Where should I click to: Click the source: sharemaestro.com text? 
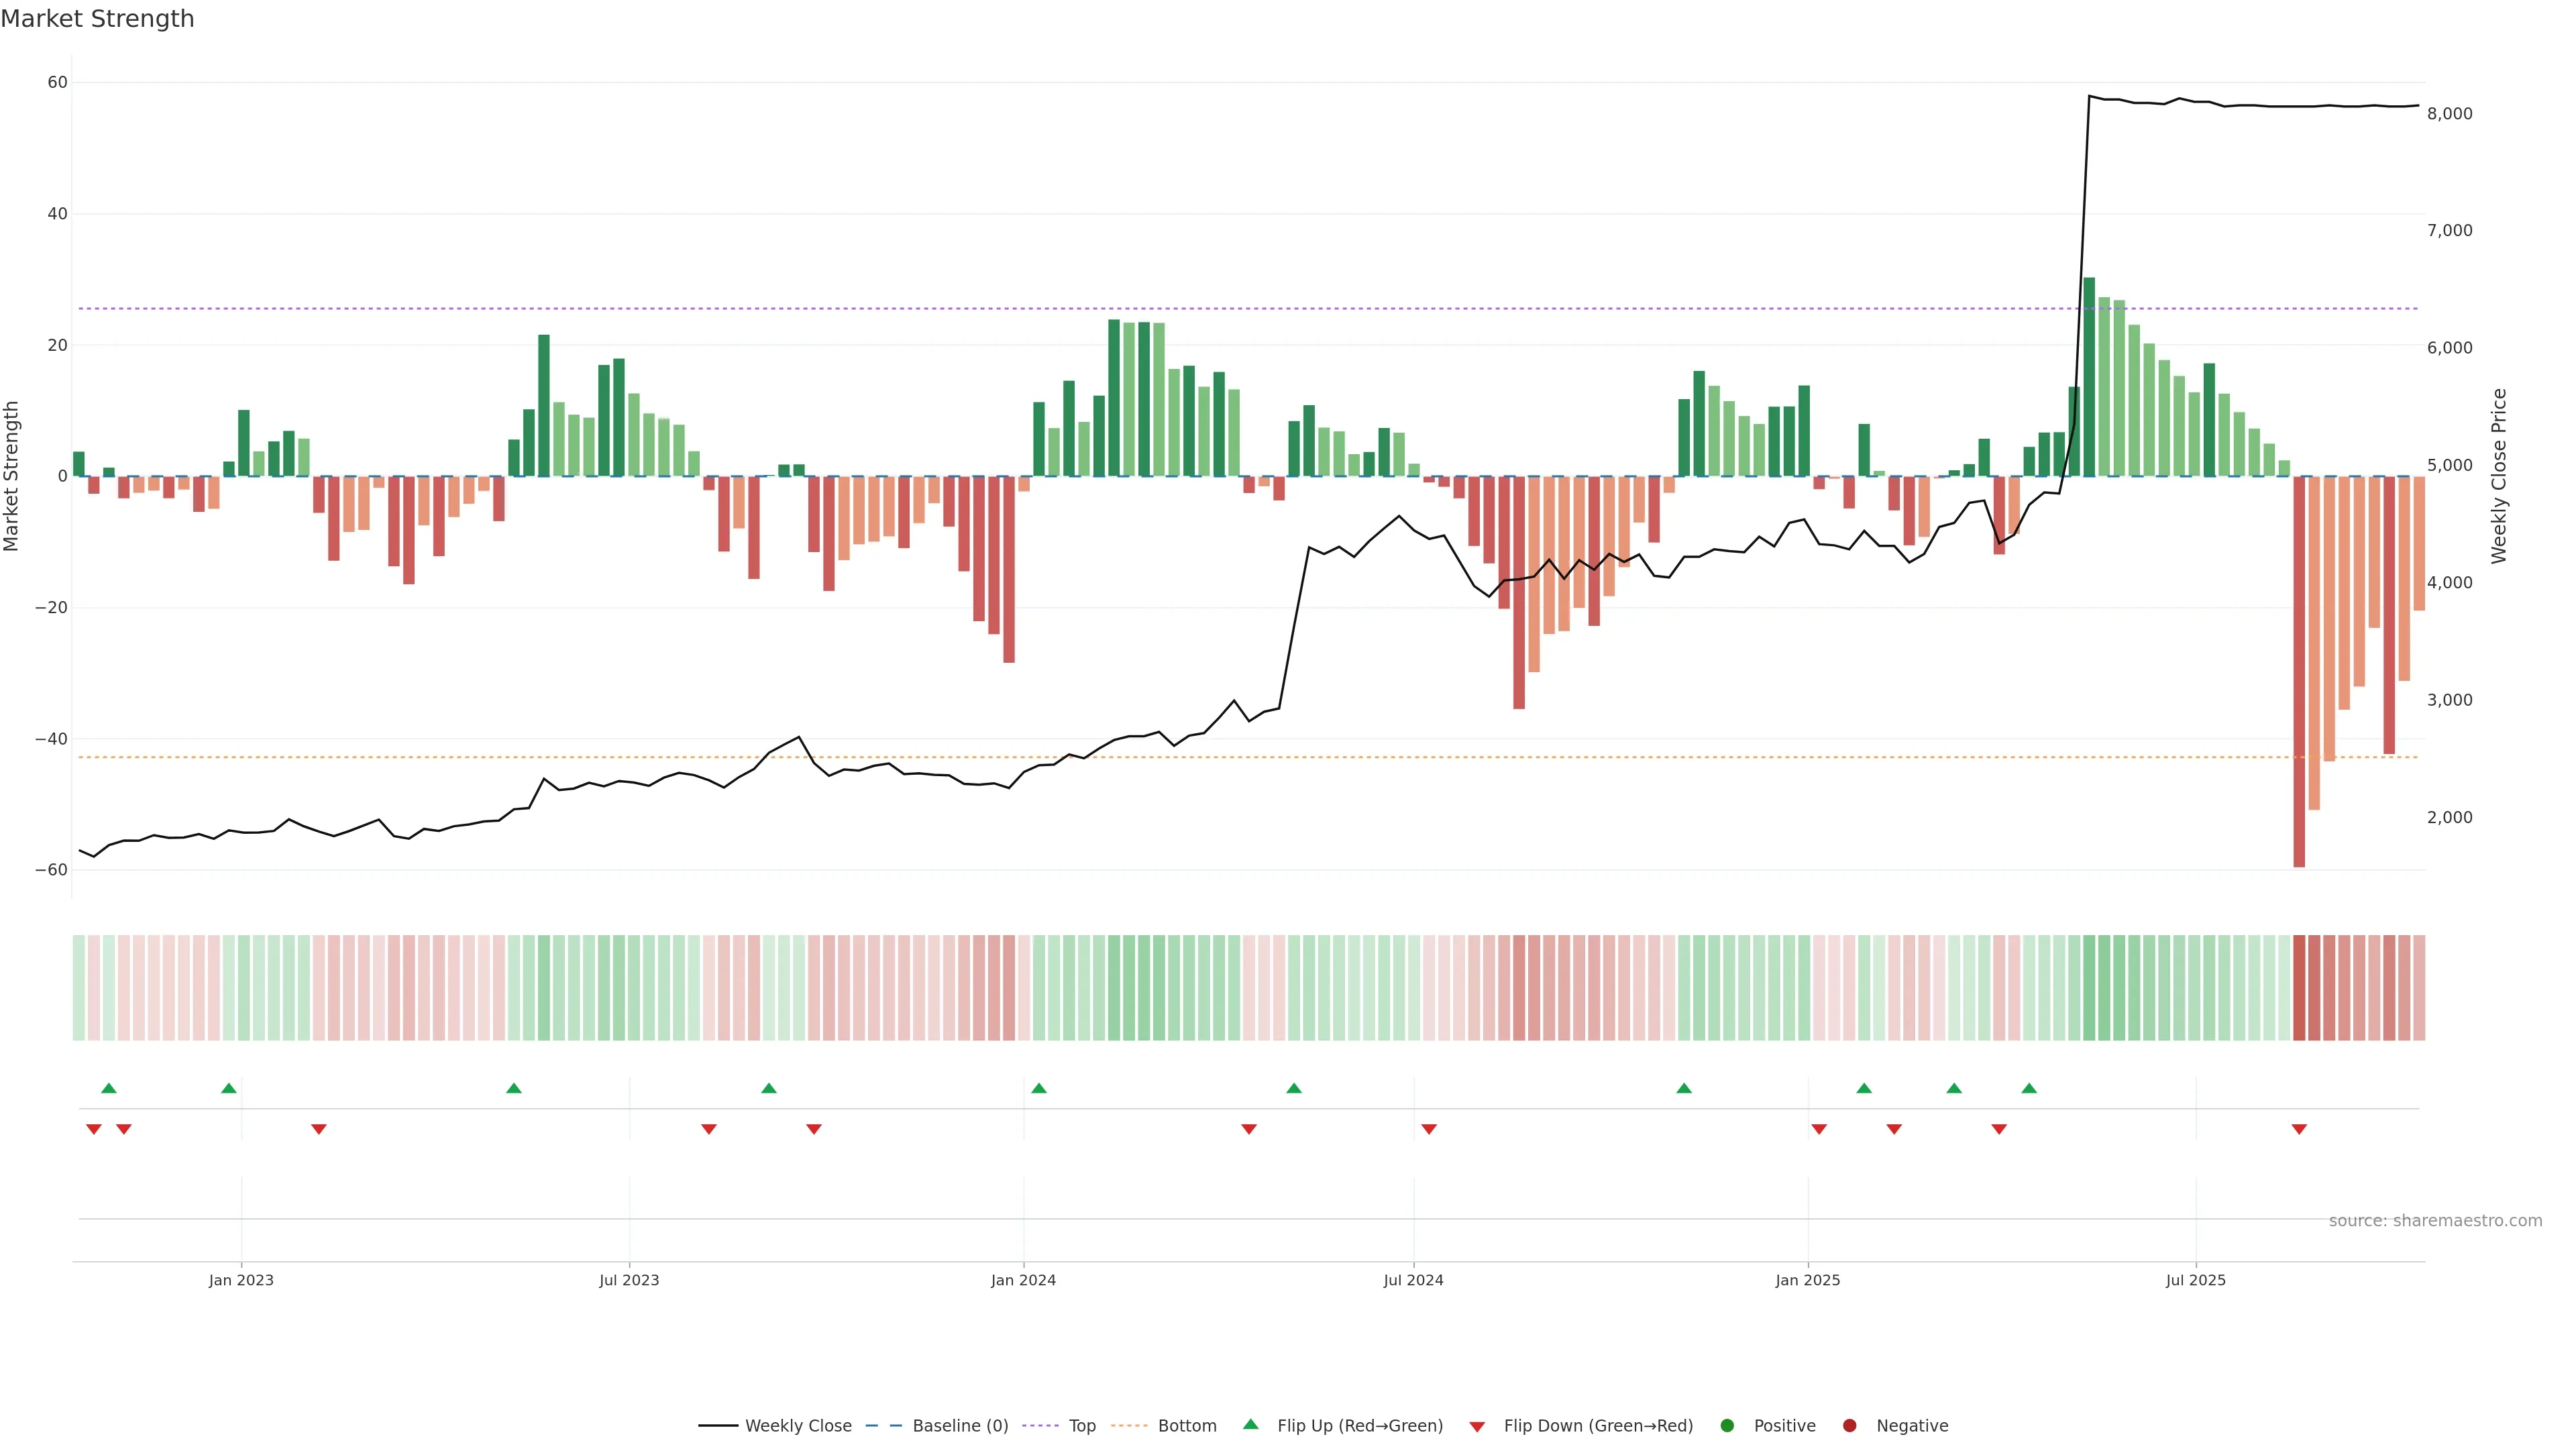[x=2435, y=1220]
